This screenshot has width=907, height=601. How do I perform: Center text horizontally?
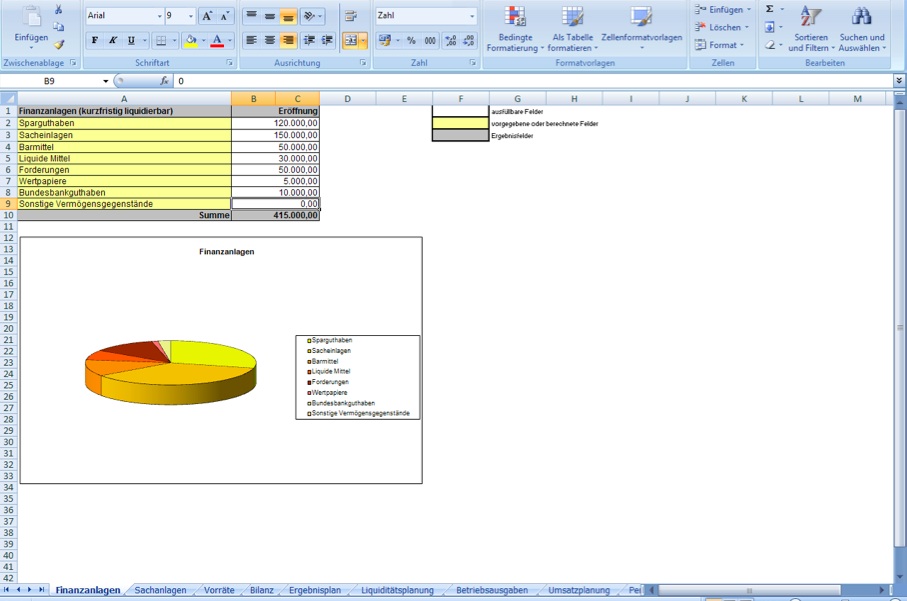270,40
